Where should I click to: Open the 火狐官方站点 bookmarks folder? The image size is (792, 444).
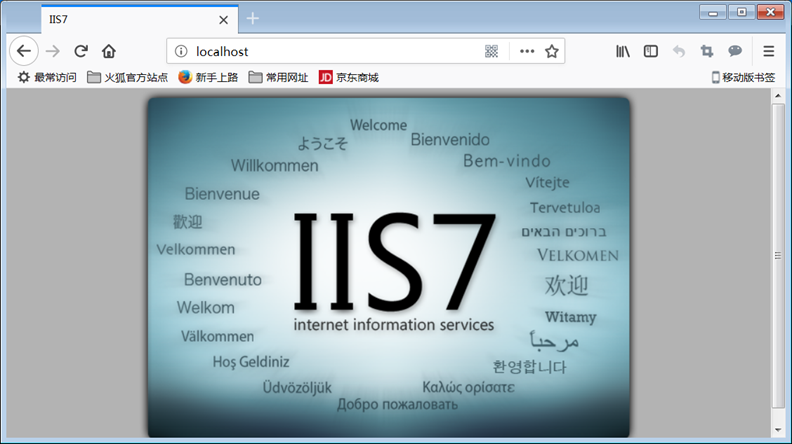(x=127, y=77)
